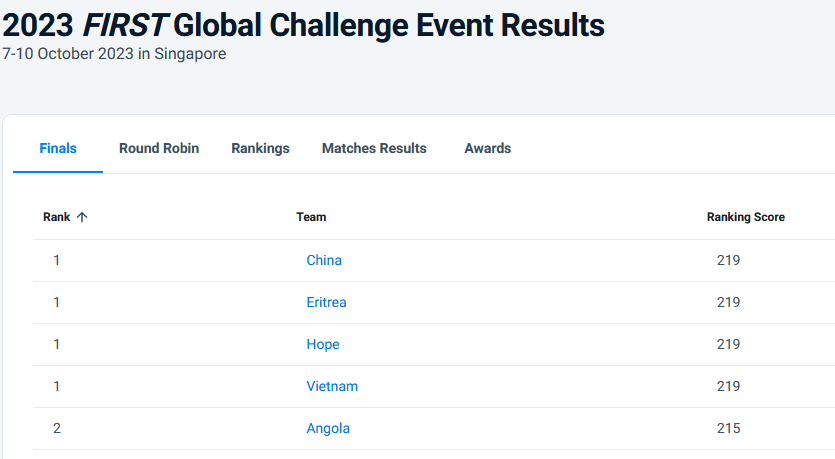
Task: Sort by the Ranking Score column header
Action: 746,217
